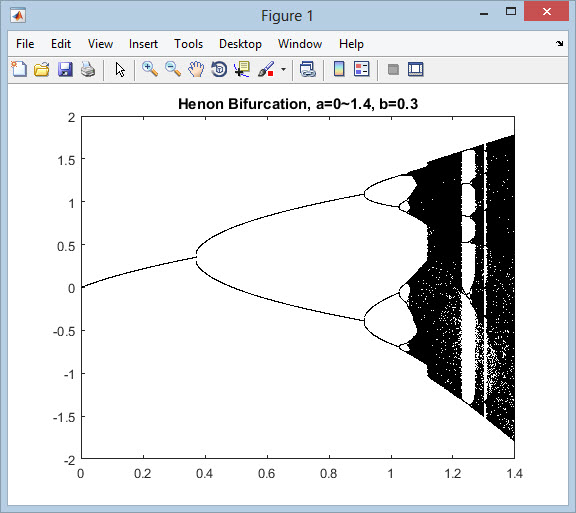
Task: Select the Edit Plot arrow tool
Action: (x=120, y=69)
